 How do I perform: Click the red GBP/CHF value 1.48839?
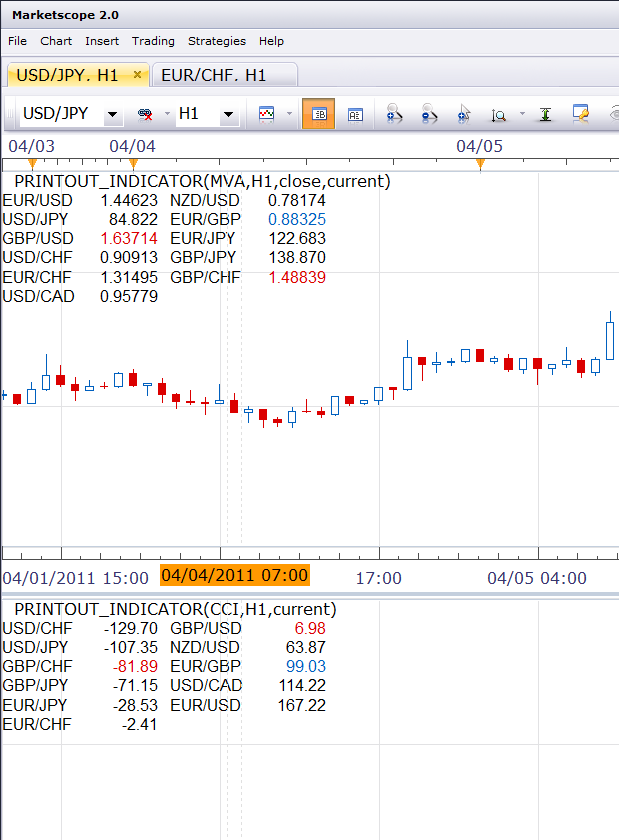(x=297, y=277)
